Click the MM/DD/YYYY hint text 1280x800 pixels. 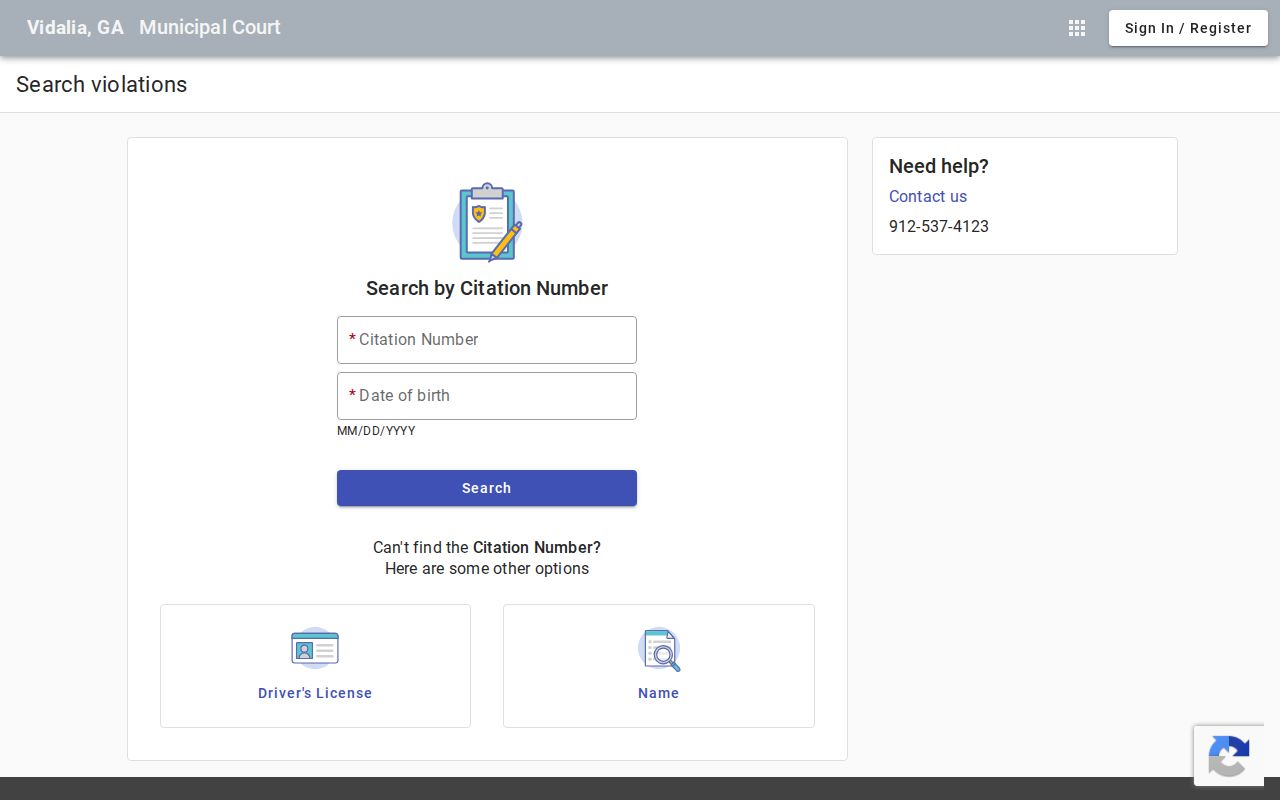pyautogui.click(x=376, y=431)
